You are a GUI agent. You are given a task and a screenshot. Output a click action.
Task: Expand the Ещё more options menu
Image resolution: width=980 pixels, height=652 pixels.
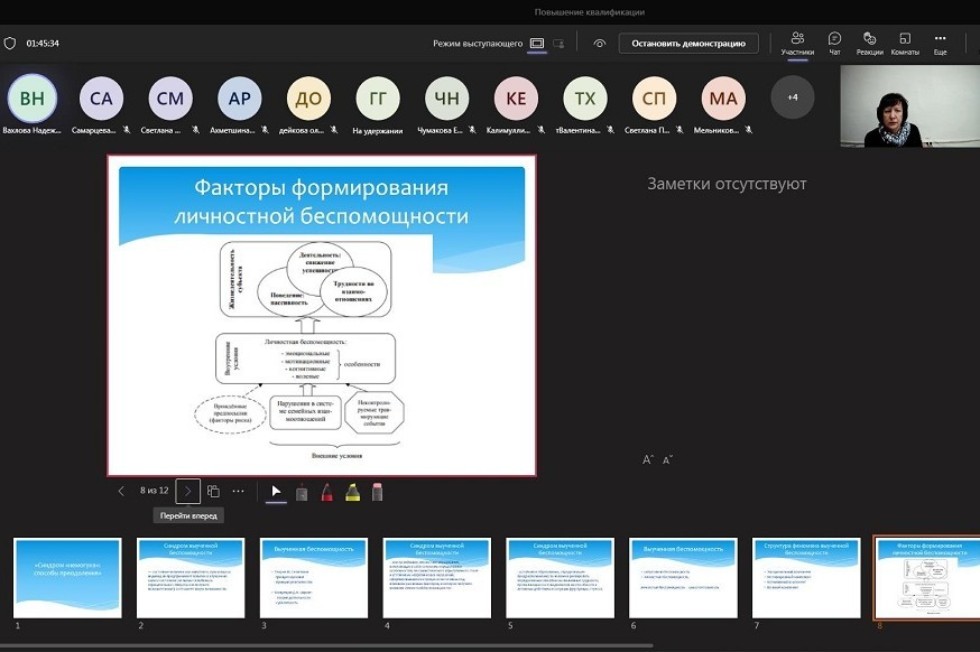tap(940, 43)
